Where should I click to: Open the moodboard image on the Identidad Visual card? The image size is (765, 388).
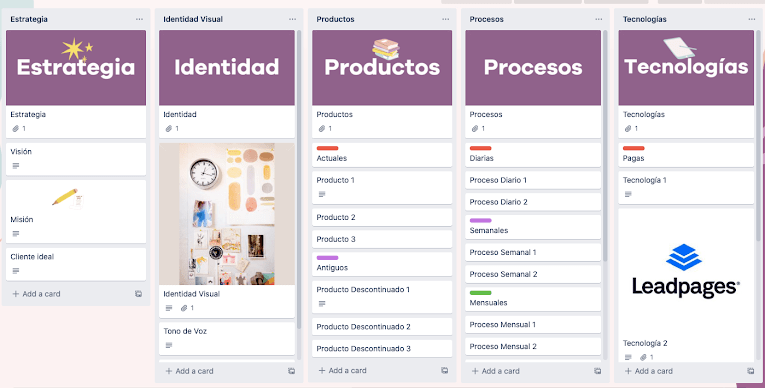227,214
